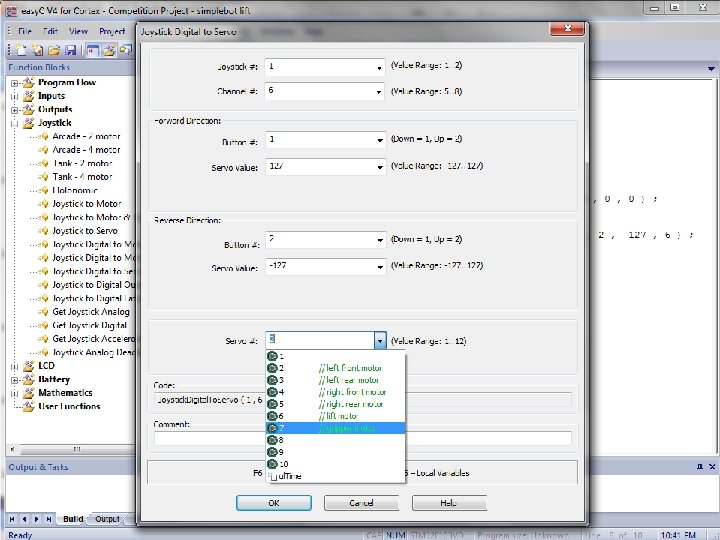This screenshot has height=540, width=720.
Task: Expand the Program Flow tree node
Action: point(14,83)
